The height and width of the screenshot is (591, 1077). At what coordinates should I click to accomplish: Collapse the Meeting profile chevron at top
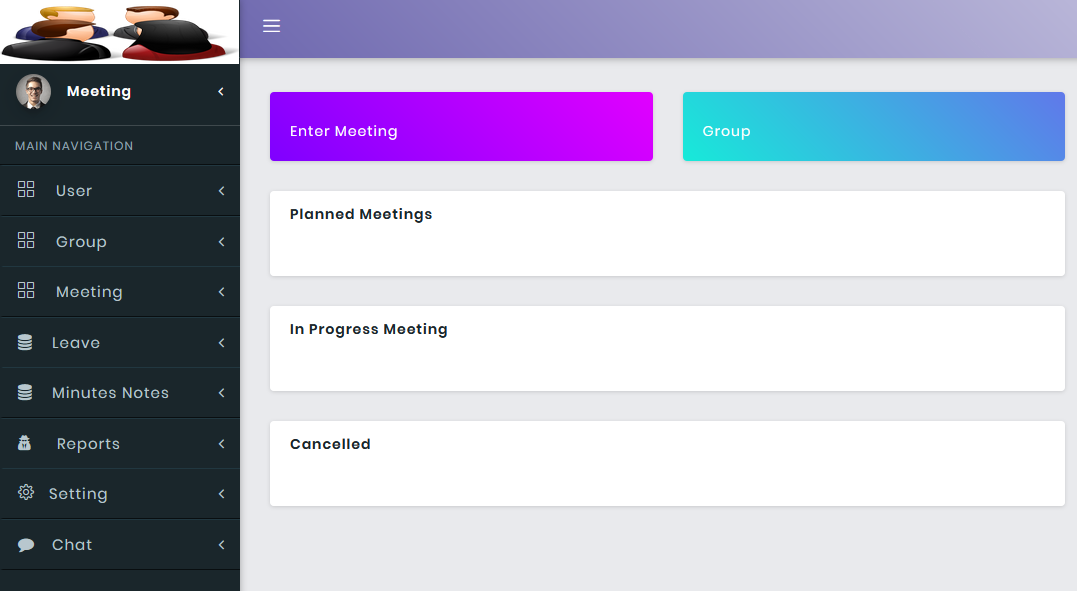click(x=220, y=92)
